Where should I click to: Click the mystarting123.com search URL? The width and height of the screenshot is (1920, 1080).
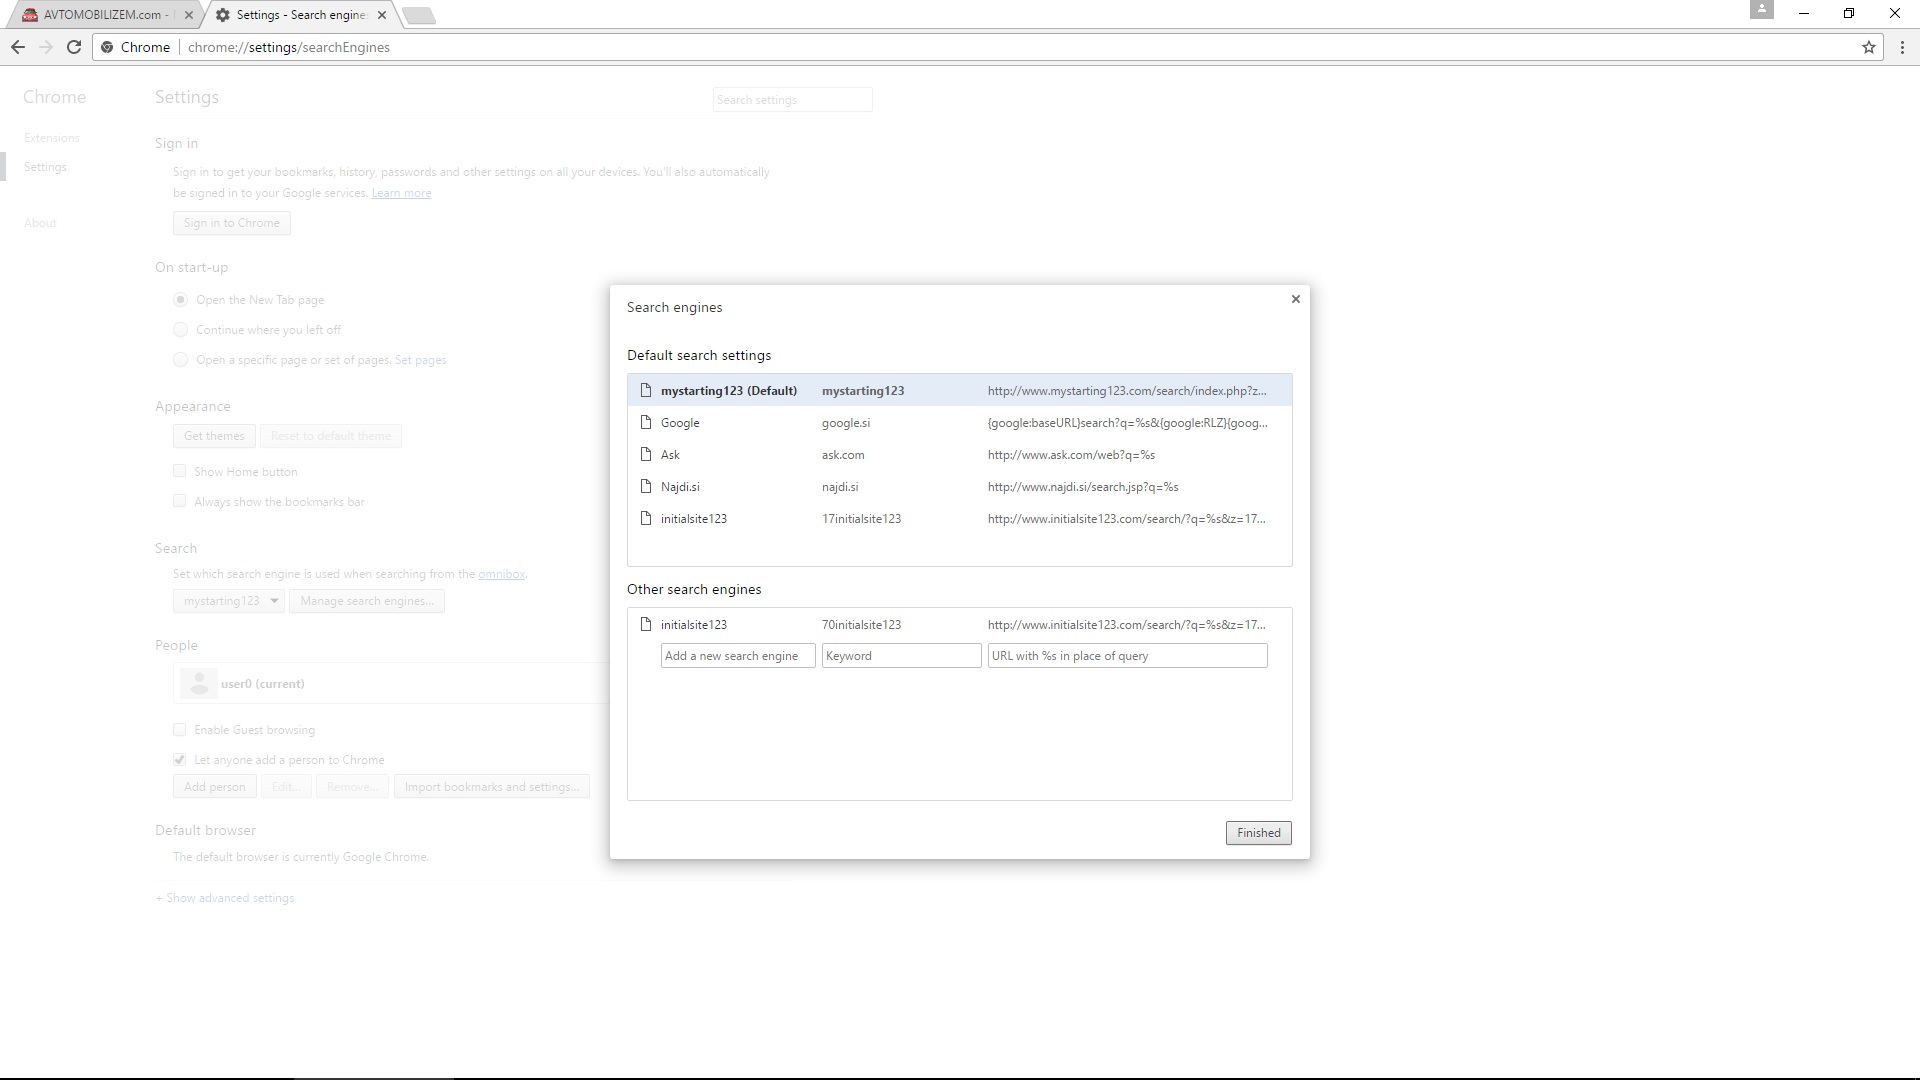(x=1127, y=391)
